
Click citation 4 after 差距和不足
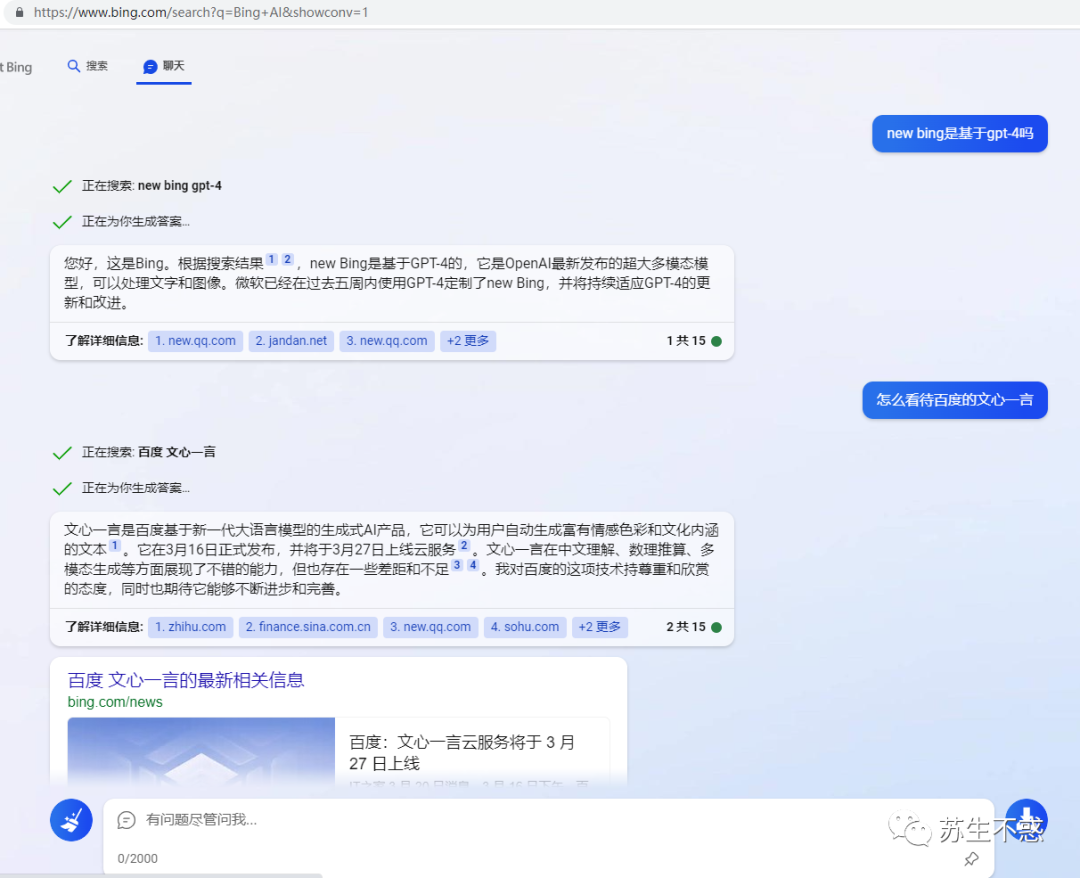click(x=472, y=565)
